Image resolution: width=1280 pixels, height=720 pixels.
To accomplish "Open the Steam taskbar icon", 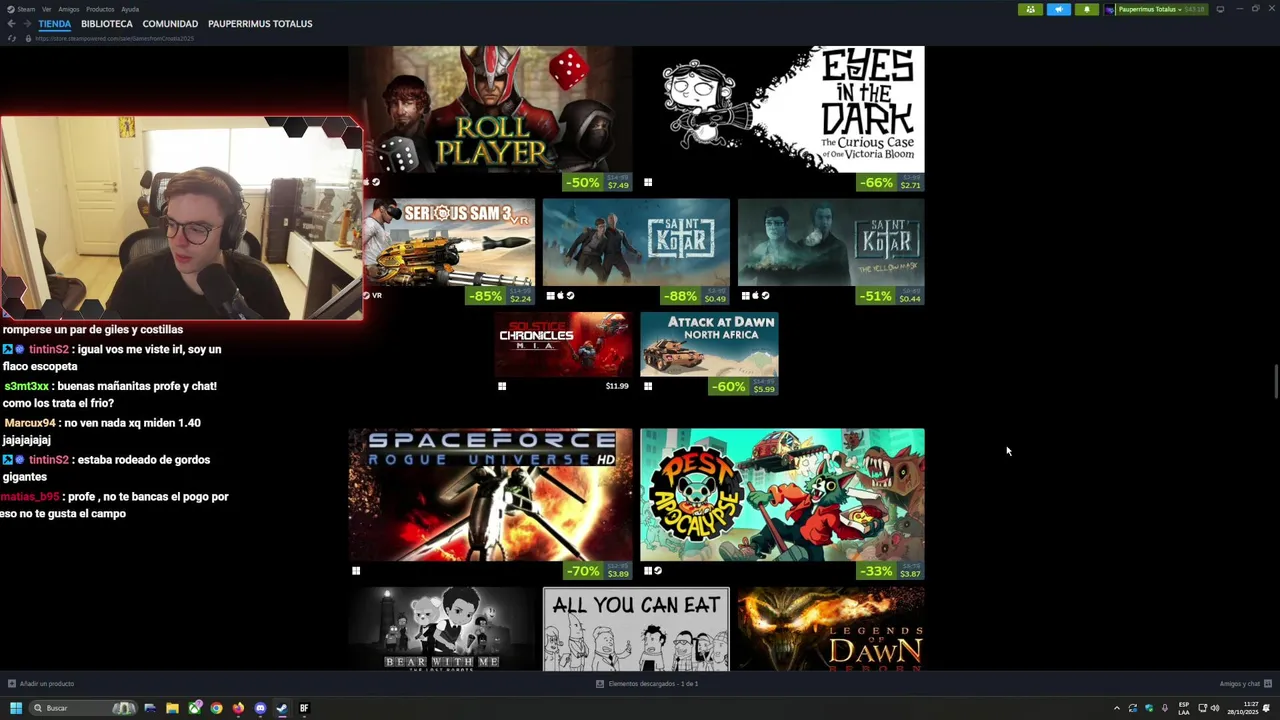I will [x=282, y=708].
